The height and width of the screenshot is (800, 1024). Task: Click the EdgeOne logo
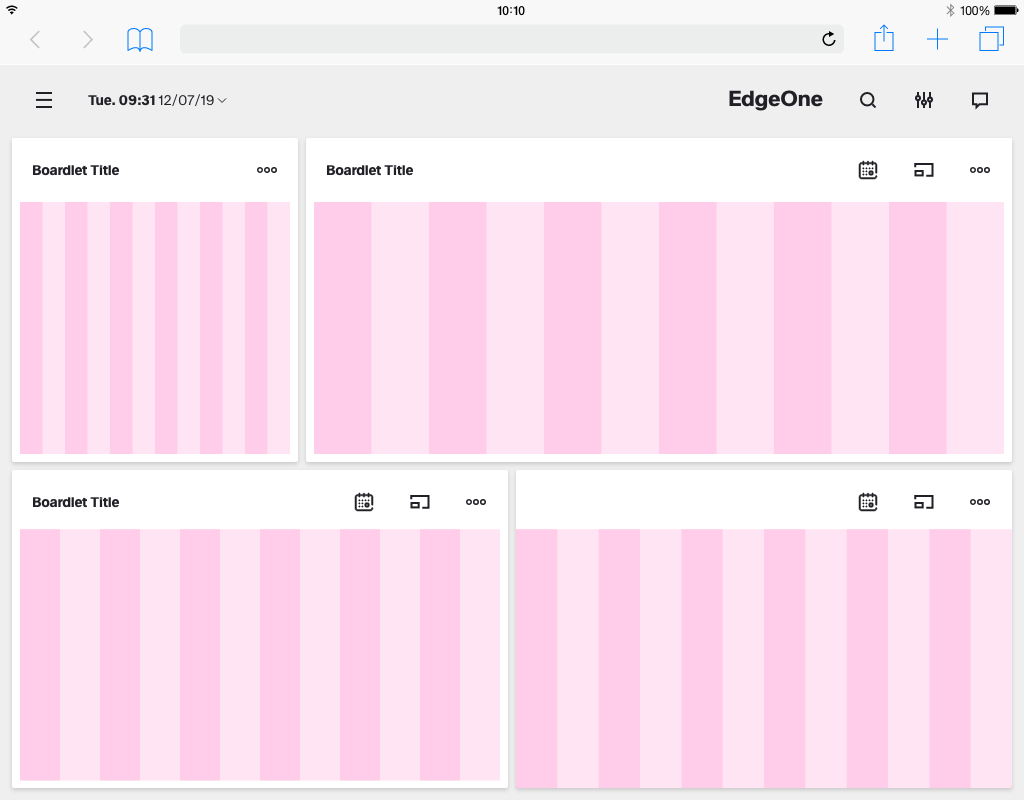tap(775, 99)
